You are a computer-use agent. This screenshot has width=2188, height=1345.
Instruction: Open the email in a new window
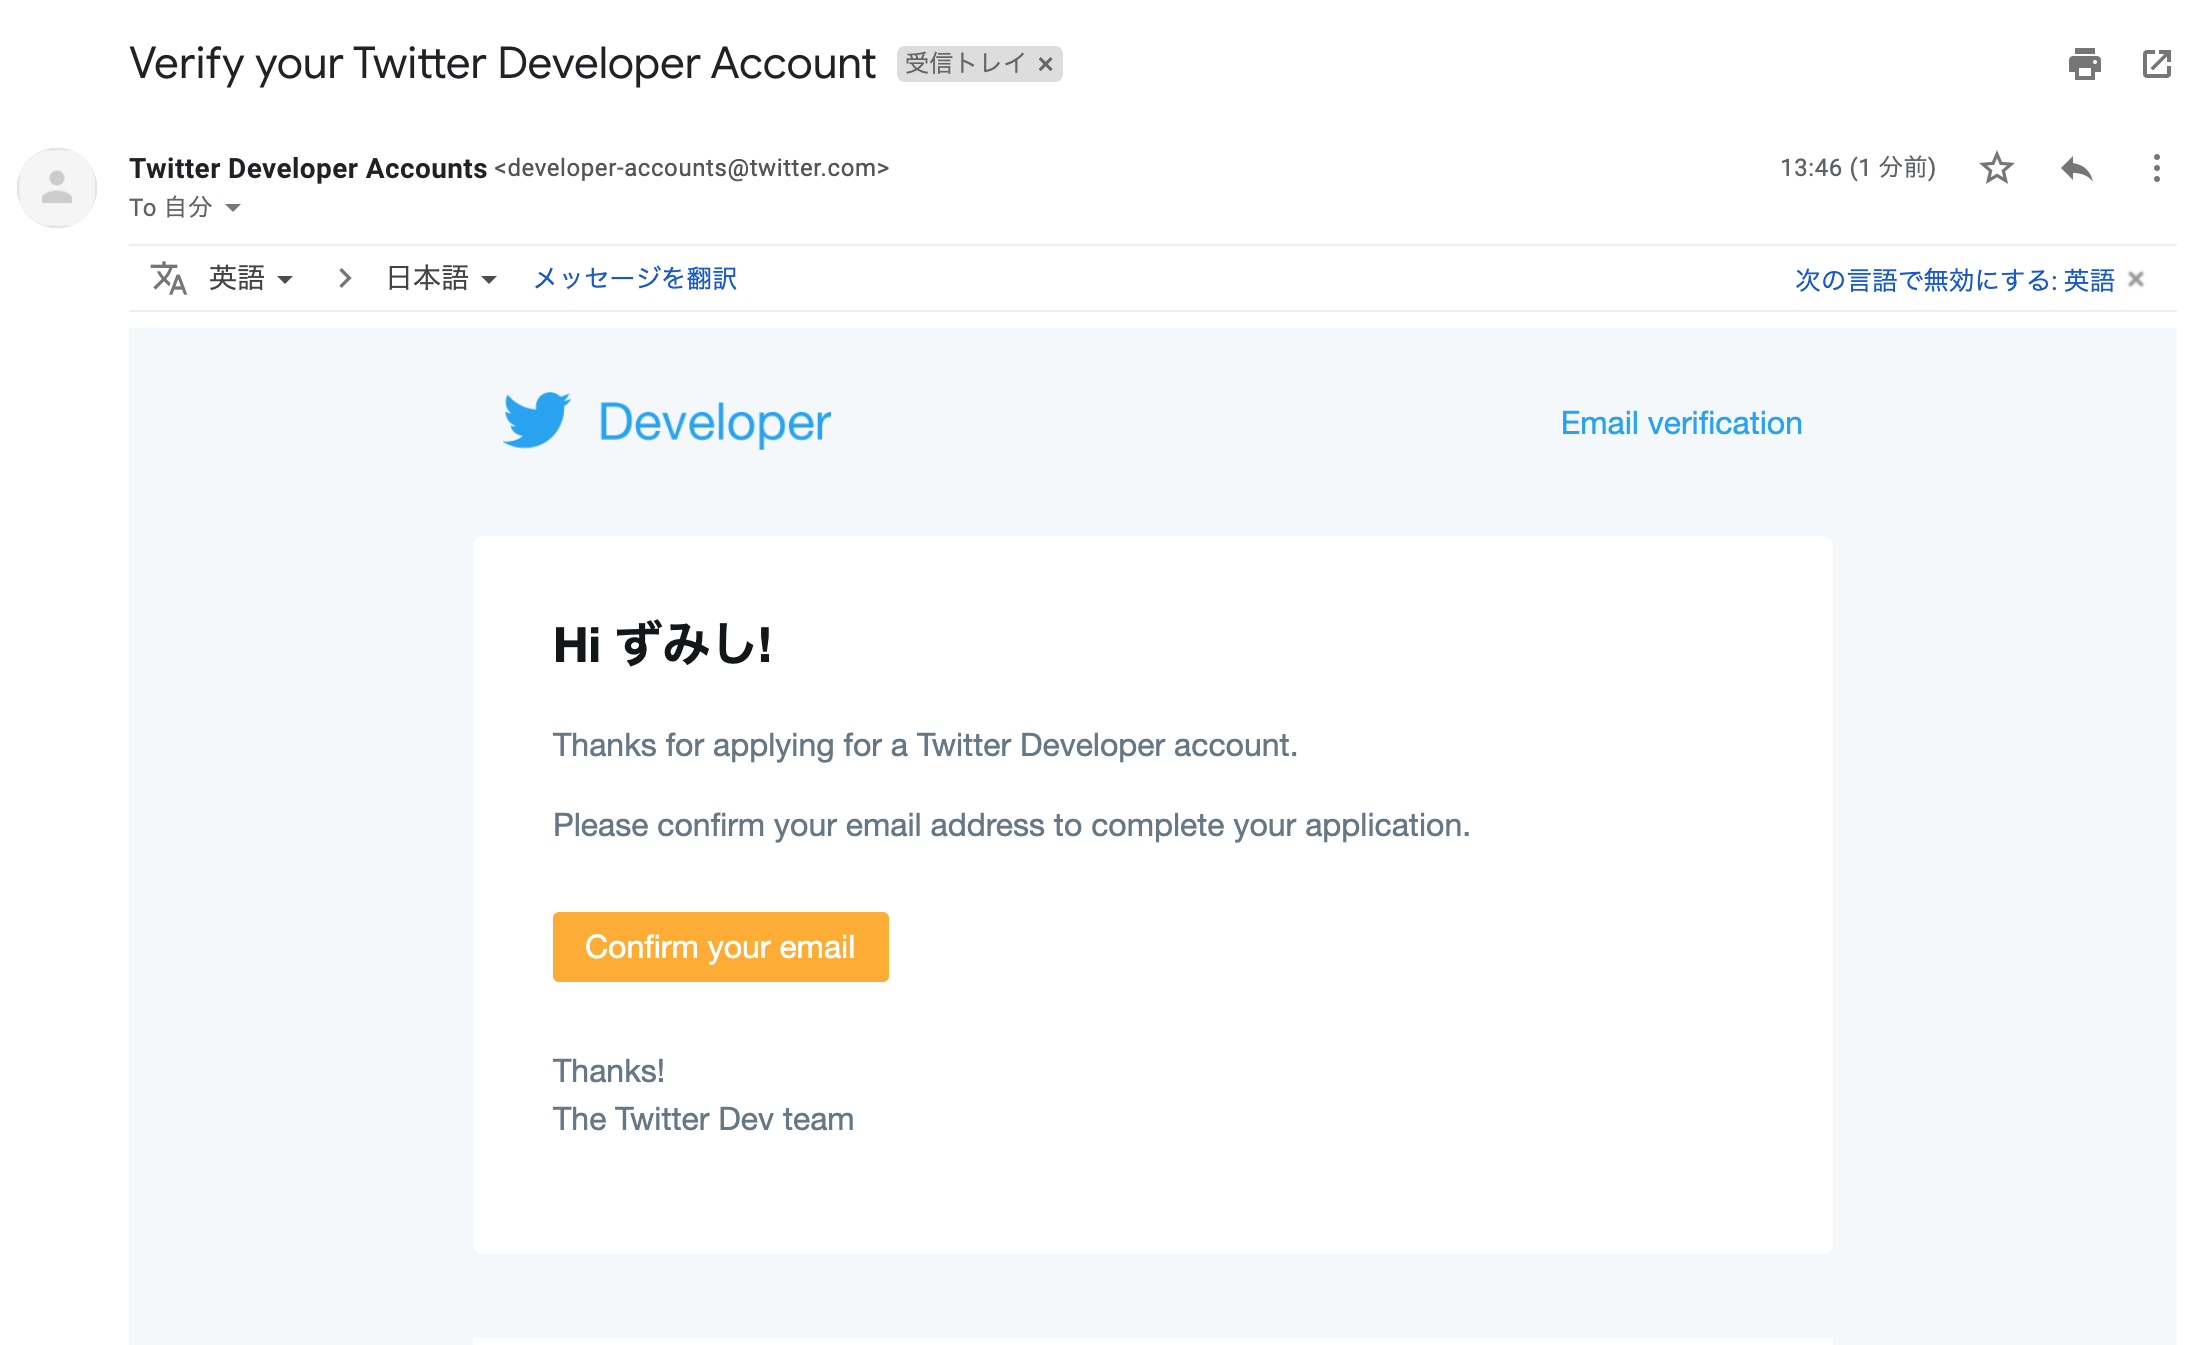click(x=2157, y=64)
